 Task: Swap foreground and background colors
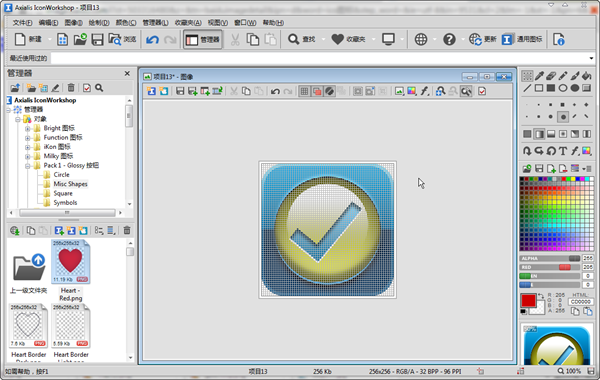(x=541, y=296)
